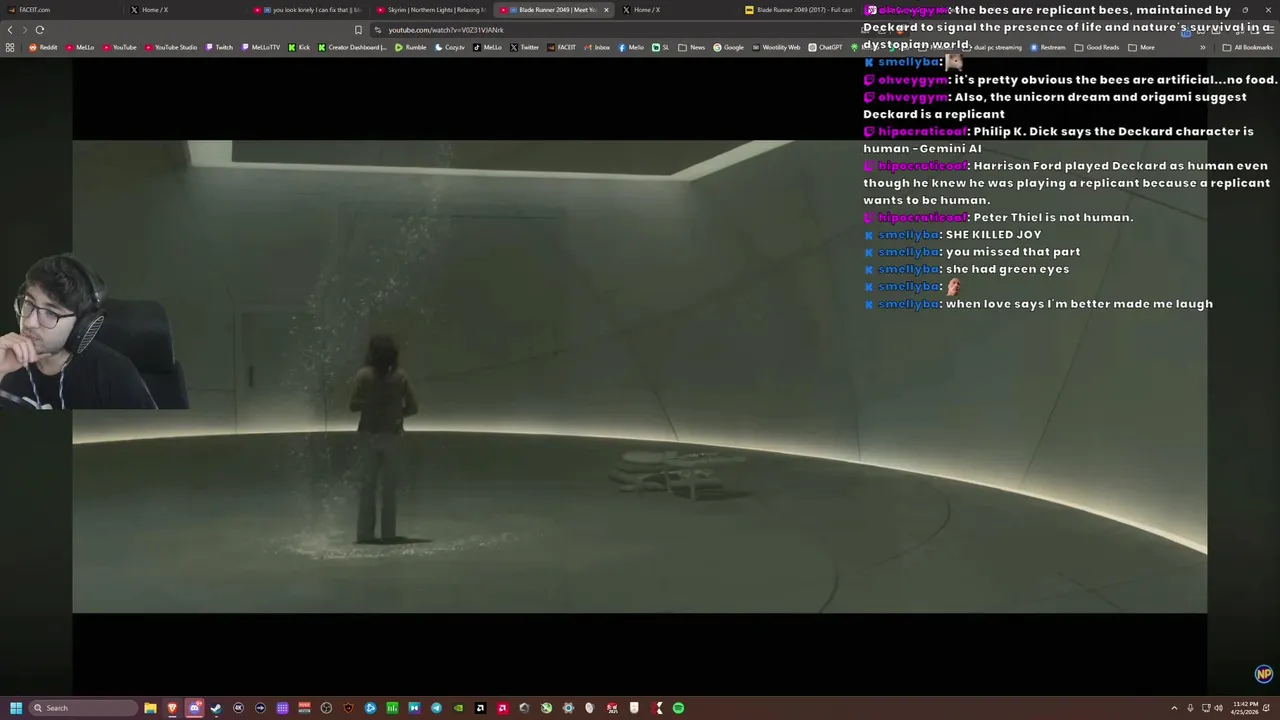Viewport: 1280px width, 720px height.
Task: Open the Creator Dashboard bookmark
Action: (353, 47)
